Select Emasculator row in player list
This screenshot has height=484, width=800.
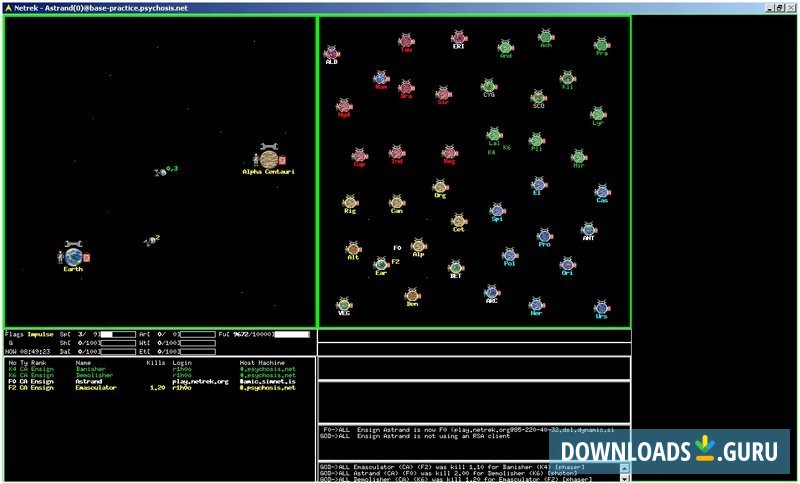tap(150, 388)
